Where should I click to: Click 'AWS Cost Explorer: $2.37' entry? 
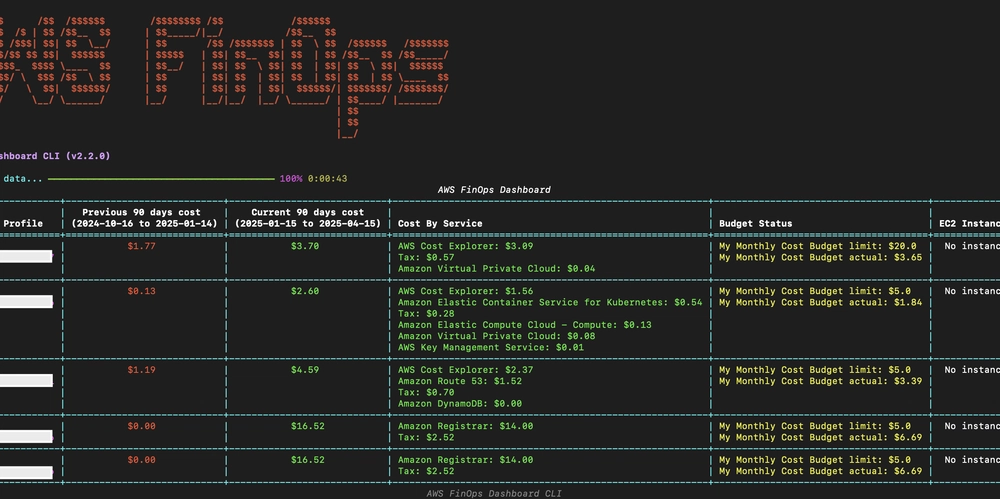point(466,369)
